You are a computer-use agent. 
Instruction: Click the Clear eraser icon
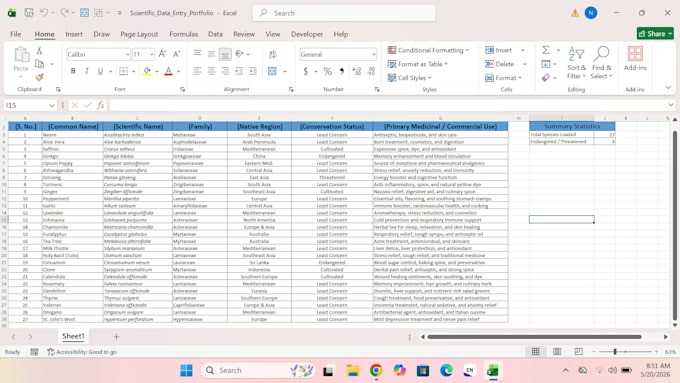[546, 78]
